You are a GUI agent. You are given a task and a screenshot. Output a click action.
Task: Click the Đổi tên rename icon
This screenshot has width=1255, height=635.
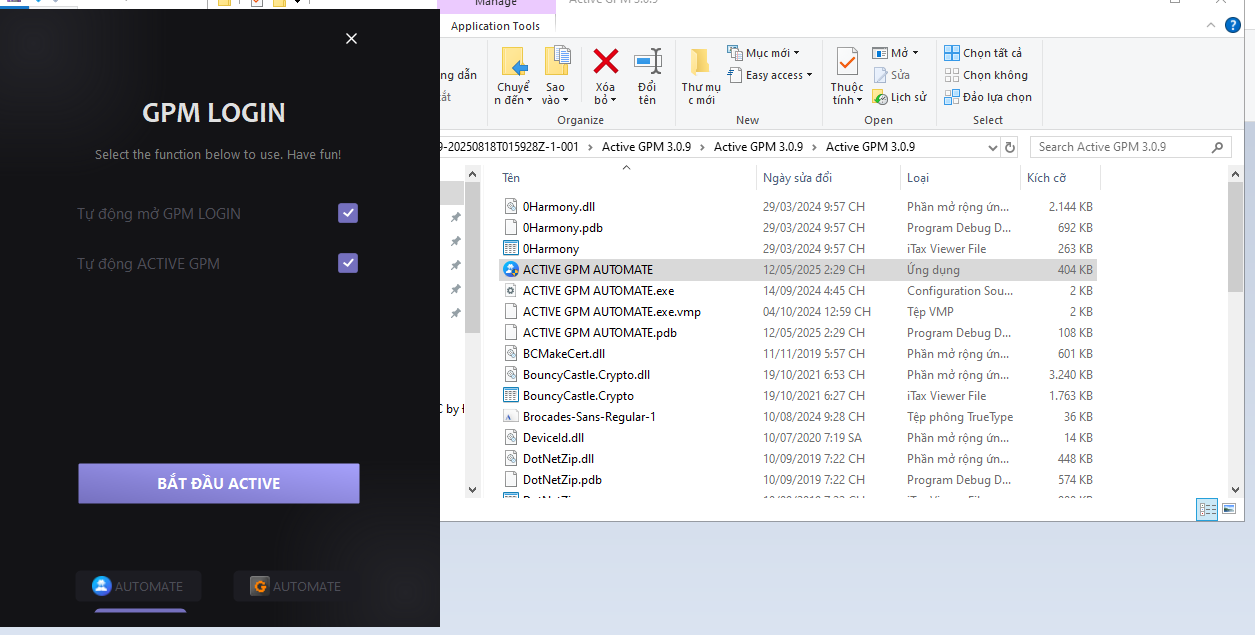tap(648, 61)
